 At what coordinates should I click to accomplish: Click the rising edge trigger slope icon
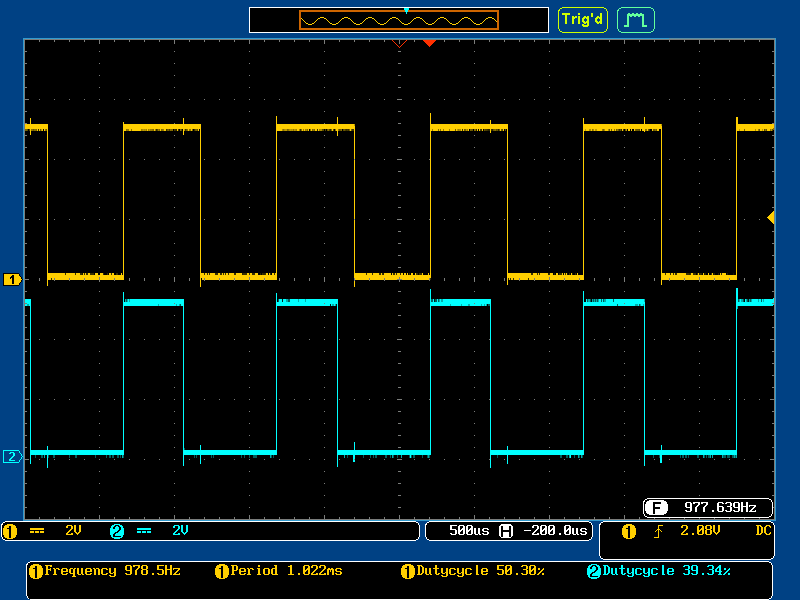(658, 532)
